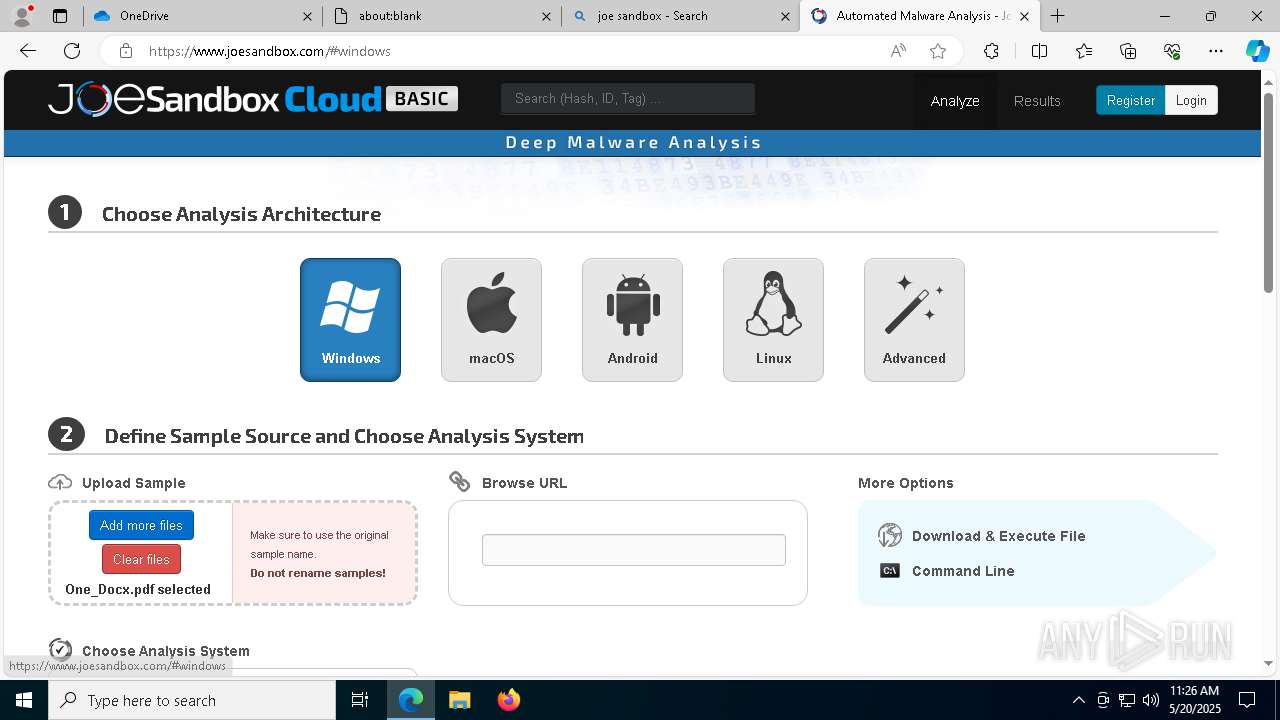Click the browser address bar URL

point(270,51)
